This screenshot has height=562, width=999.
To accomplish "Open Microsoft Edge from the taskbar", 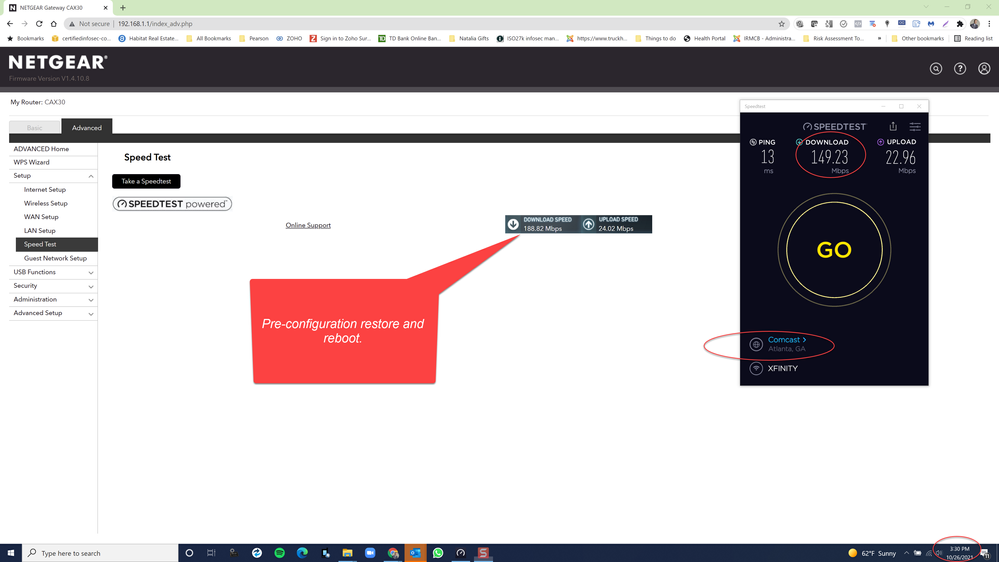I will click(x=302, y=553).
